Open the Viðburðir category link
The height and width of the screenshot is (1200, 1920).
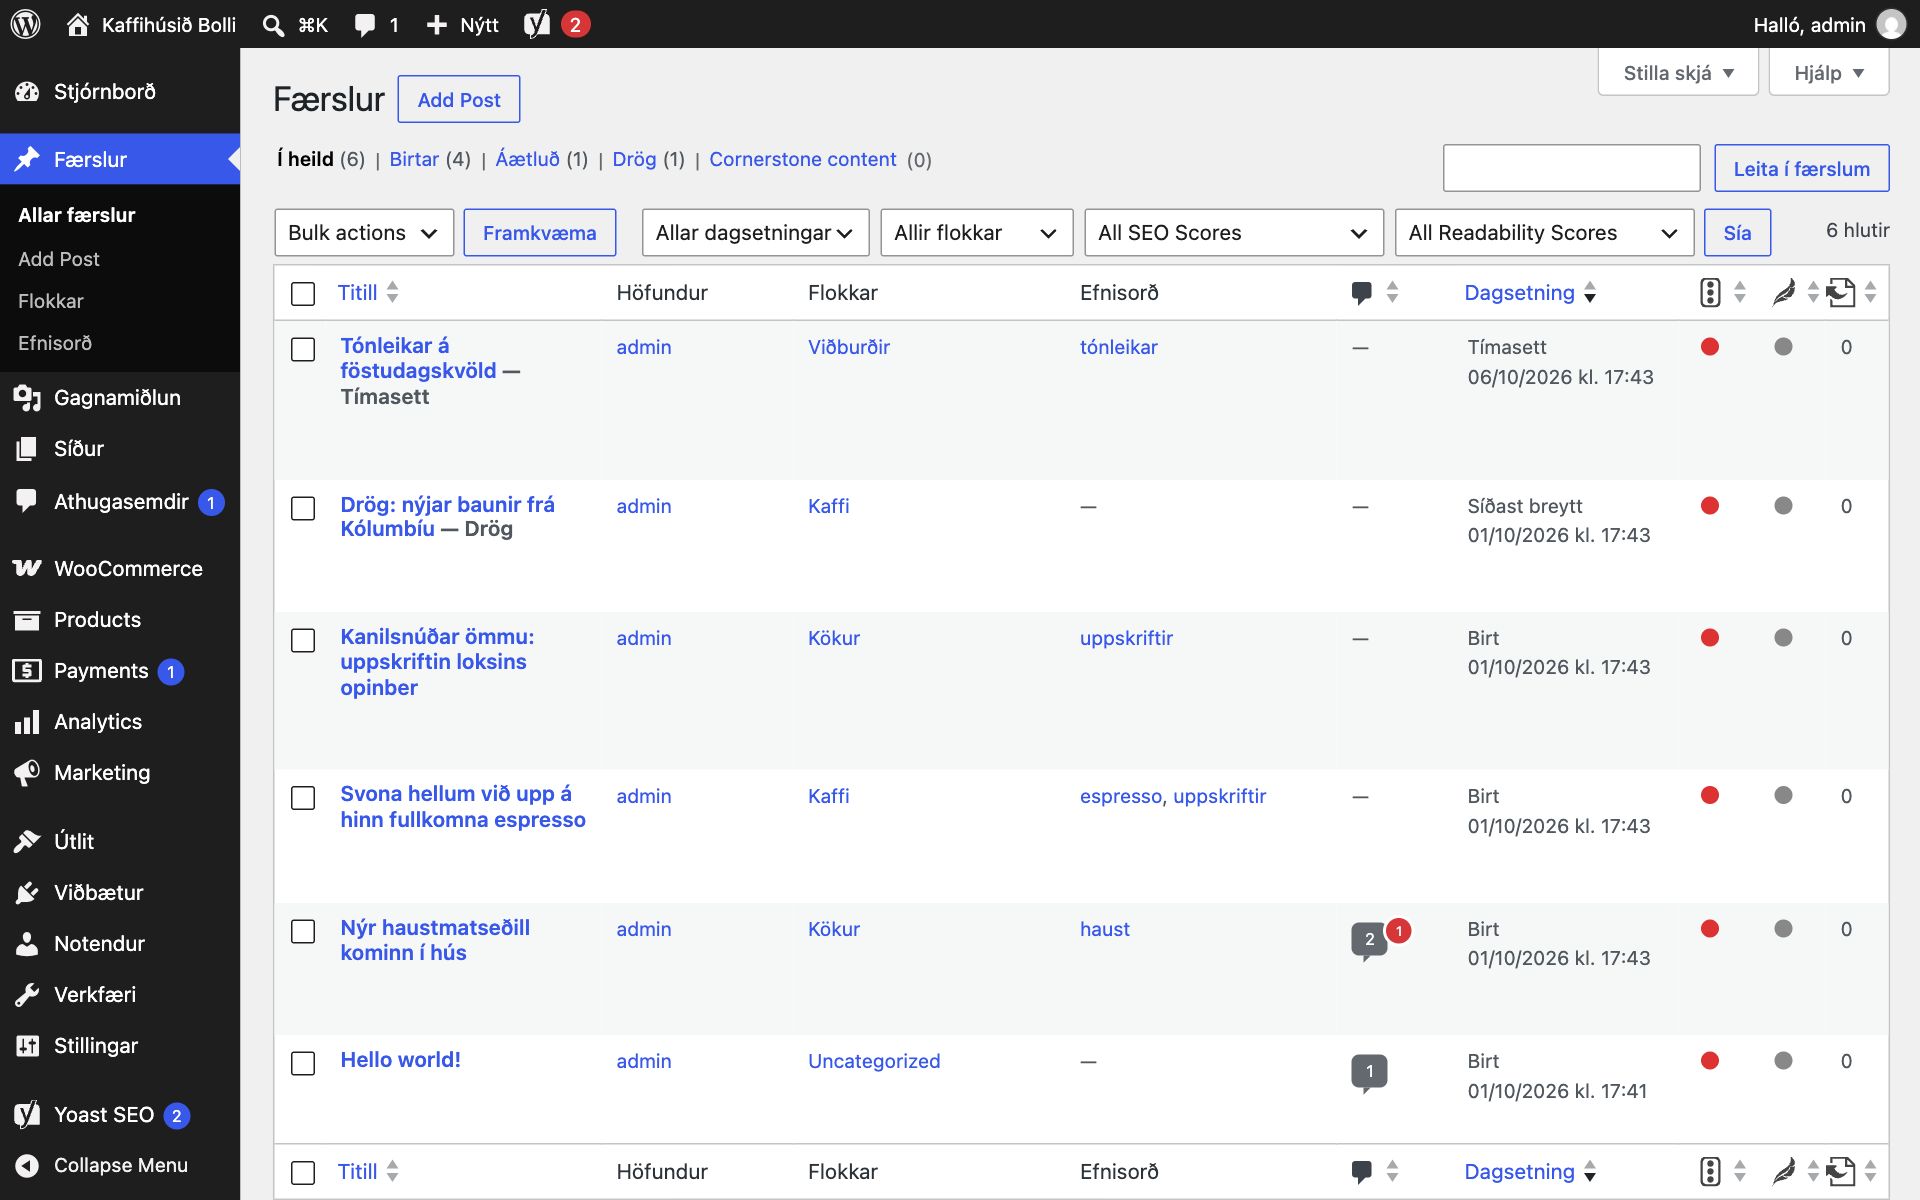849,348
